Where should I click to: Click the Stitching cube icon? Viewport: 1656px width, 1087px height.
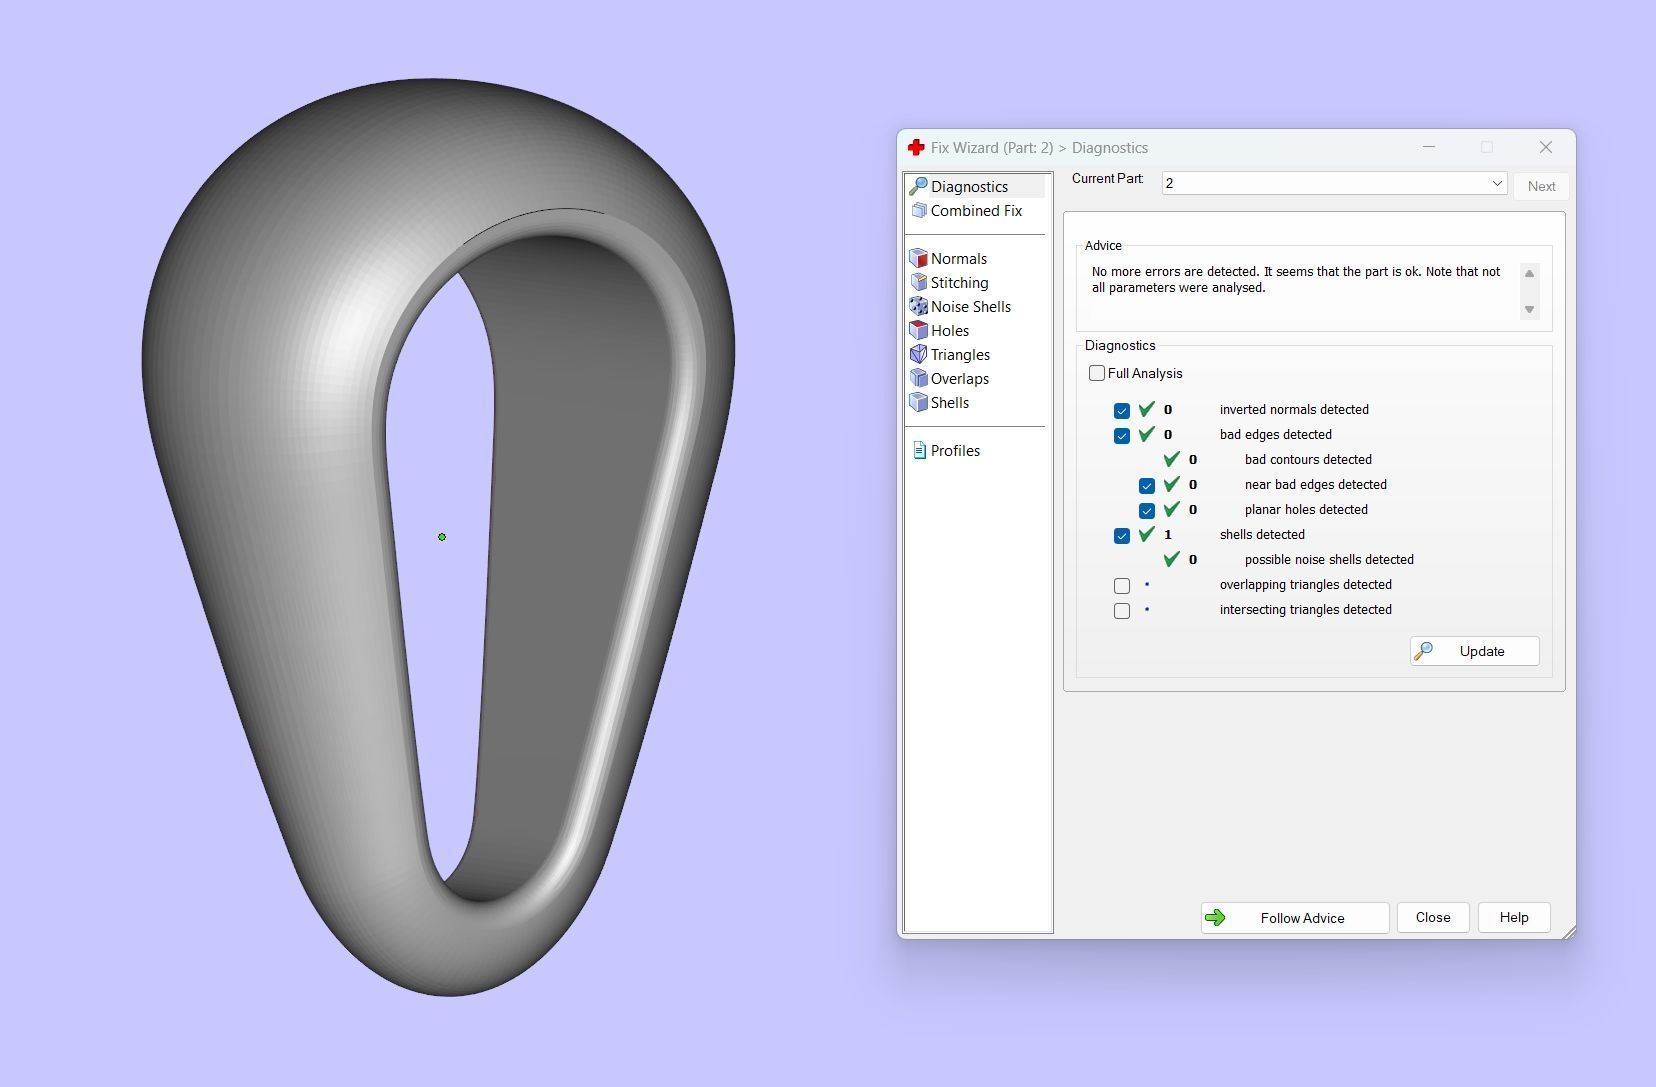(918, 282)
